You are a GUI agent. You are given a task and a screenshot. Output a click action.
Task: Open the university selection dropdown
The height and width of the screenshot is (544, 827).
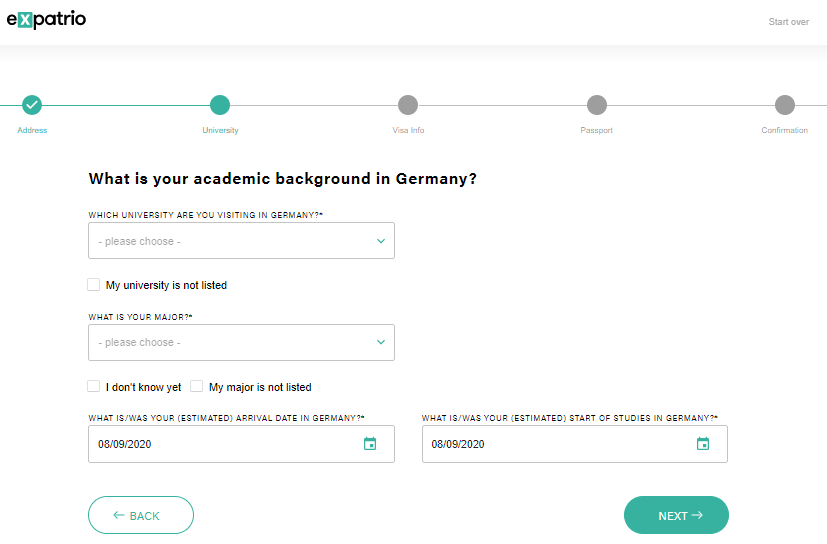pyautogui.click(x=241, y=241)
